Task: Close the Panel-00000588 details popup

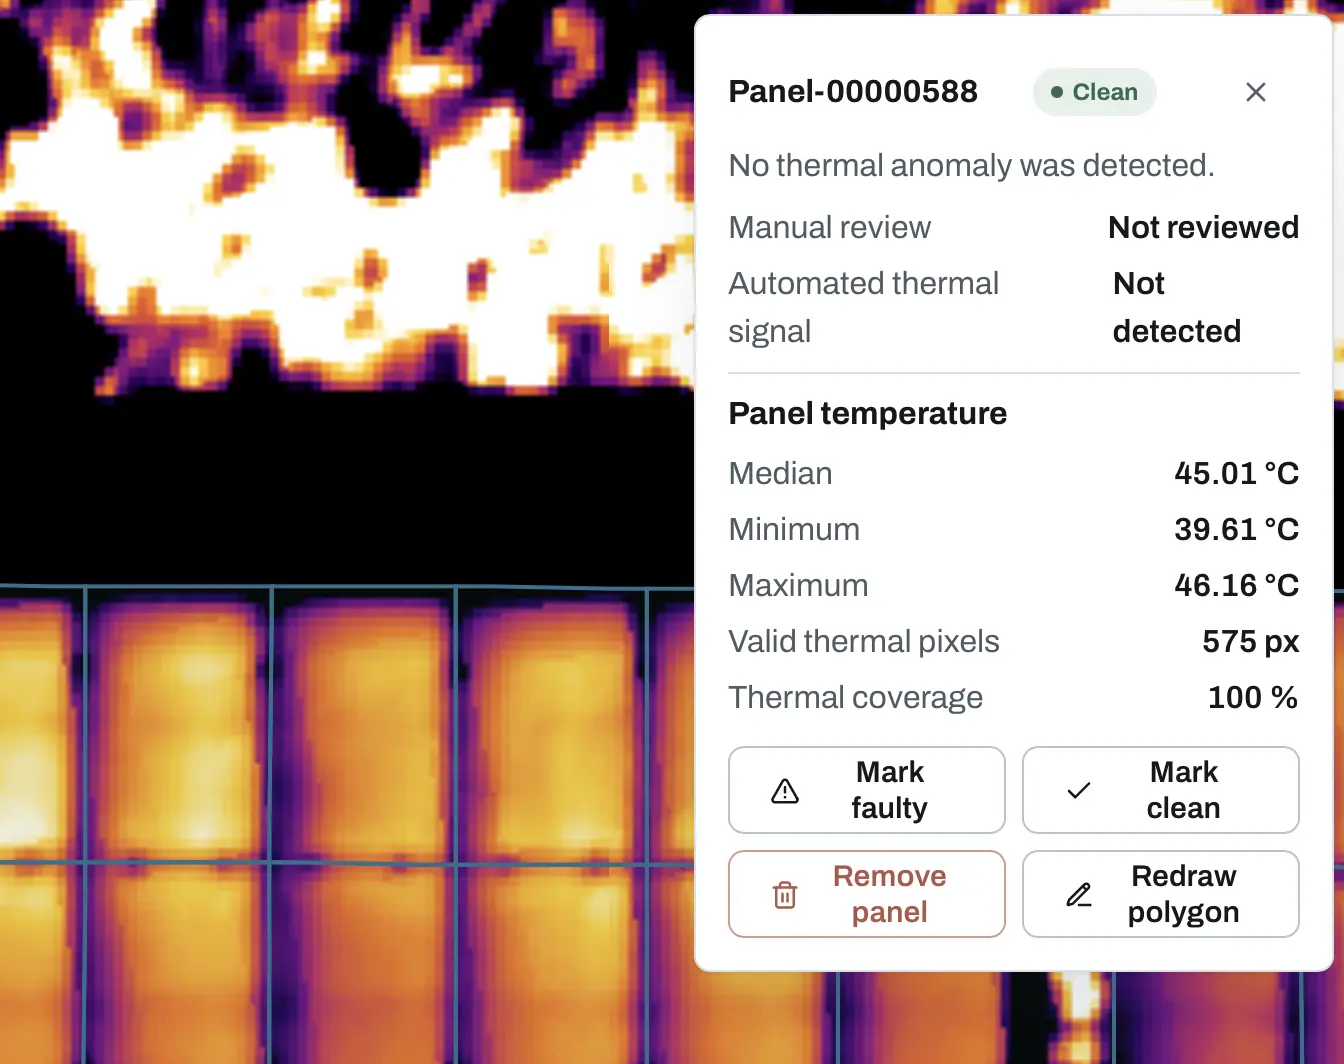Action: (1256, 92)
